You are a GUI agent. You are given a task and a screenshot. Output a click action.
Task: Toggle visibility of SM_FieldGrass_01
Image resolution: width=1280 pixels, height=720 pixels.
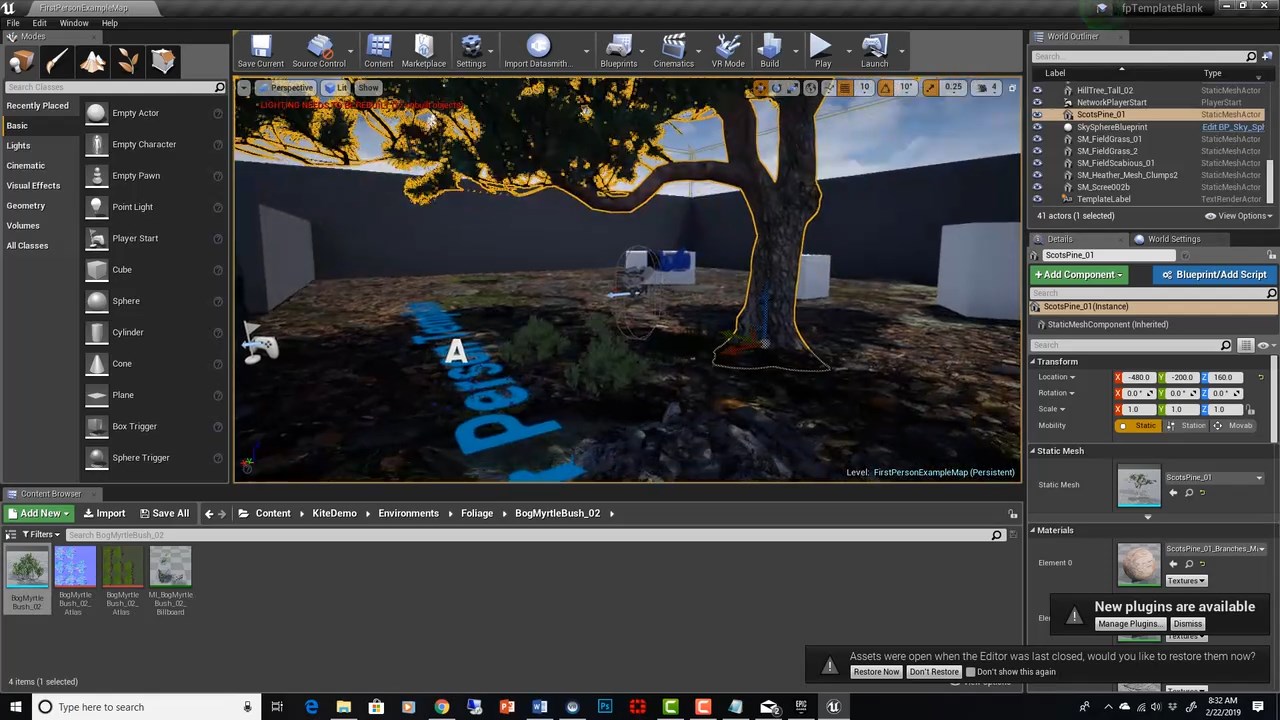pos(1037,139)
